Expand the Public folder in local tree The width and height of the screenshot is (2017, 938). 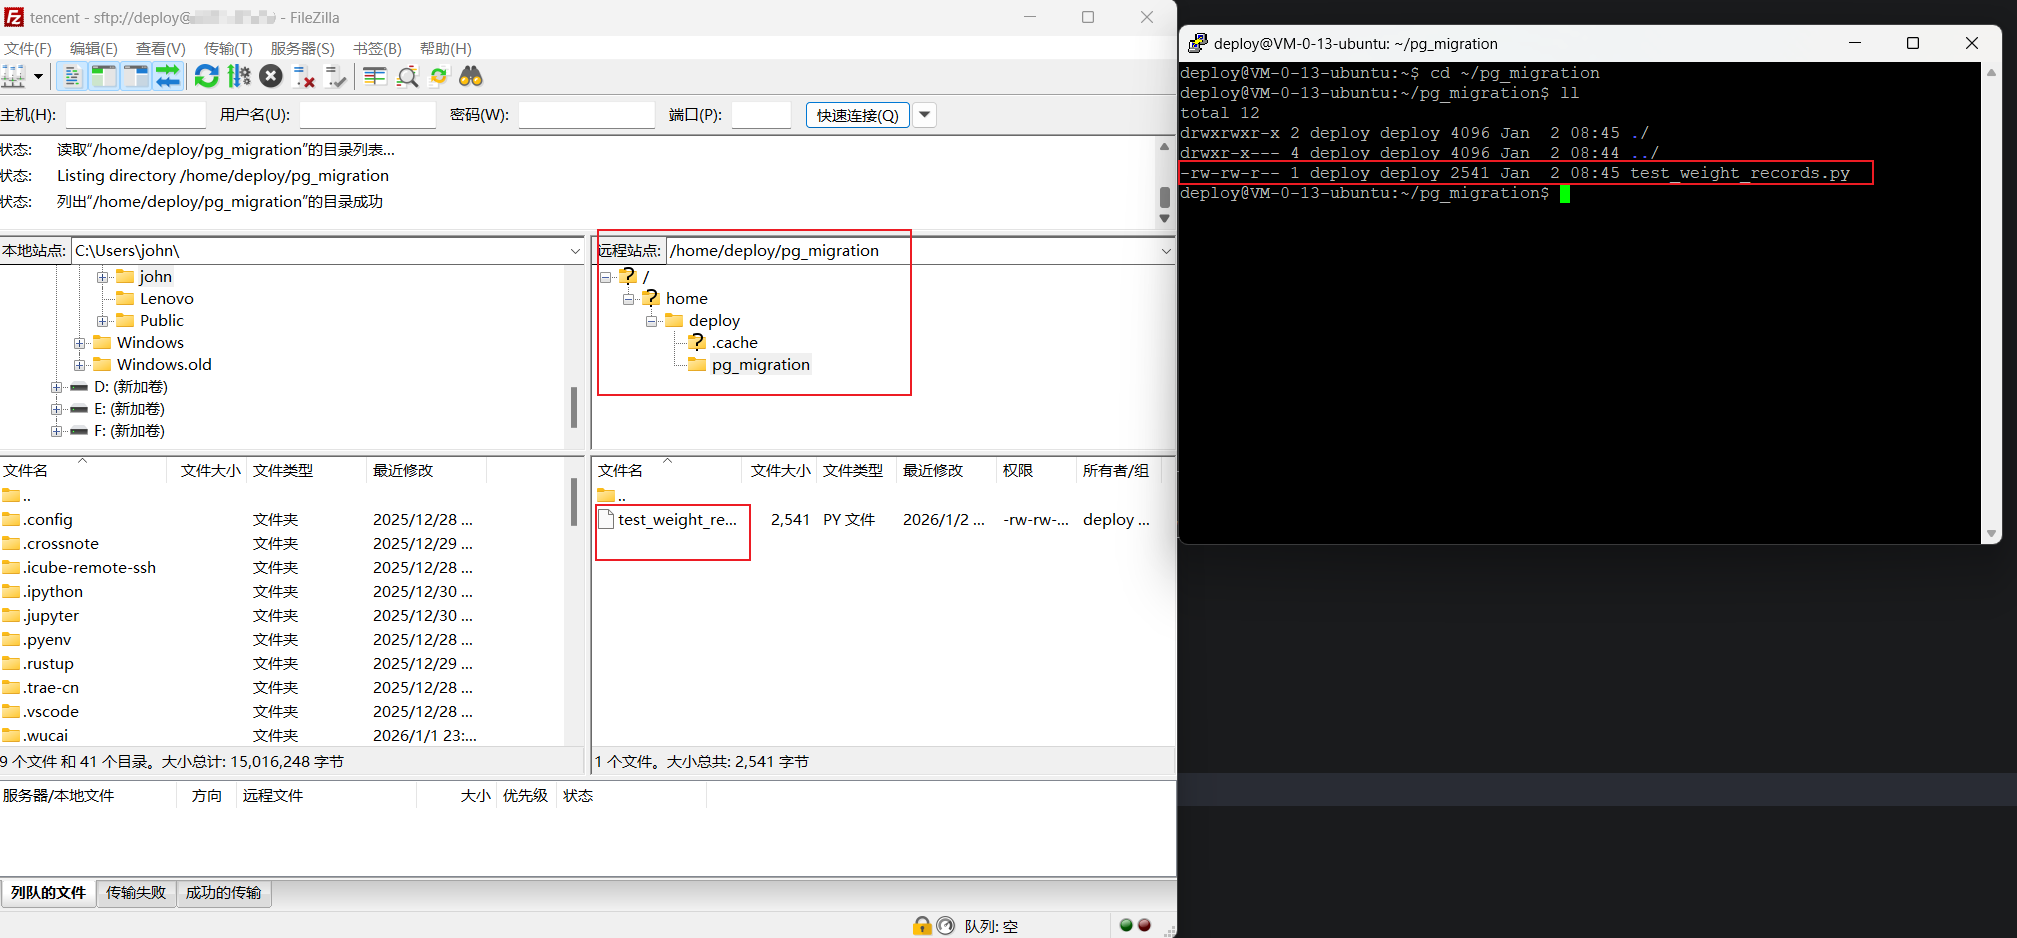click(102, 321)
